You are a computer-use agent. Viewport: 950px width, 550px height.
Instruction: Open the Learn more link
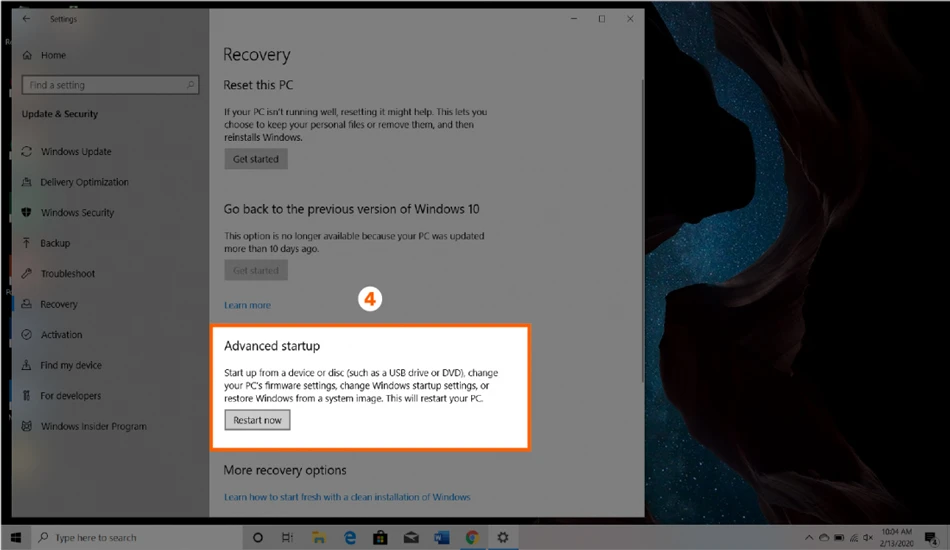247,305
